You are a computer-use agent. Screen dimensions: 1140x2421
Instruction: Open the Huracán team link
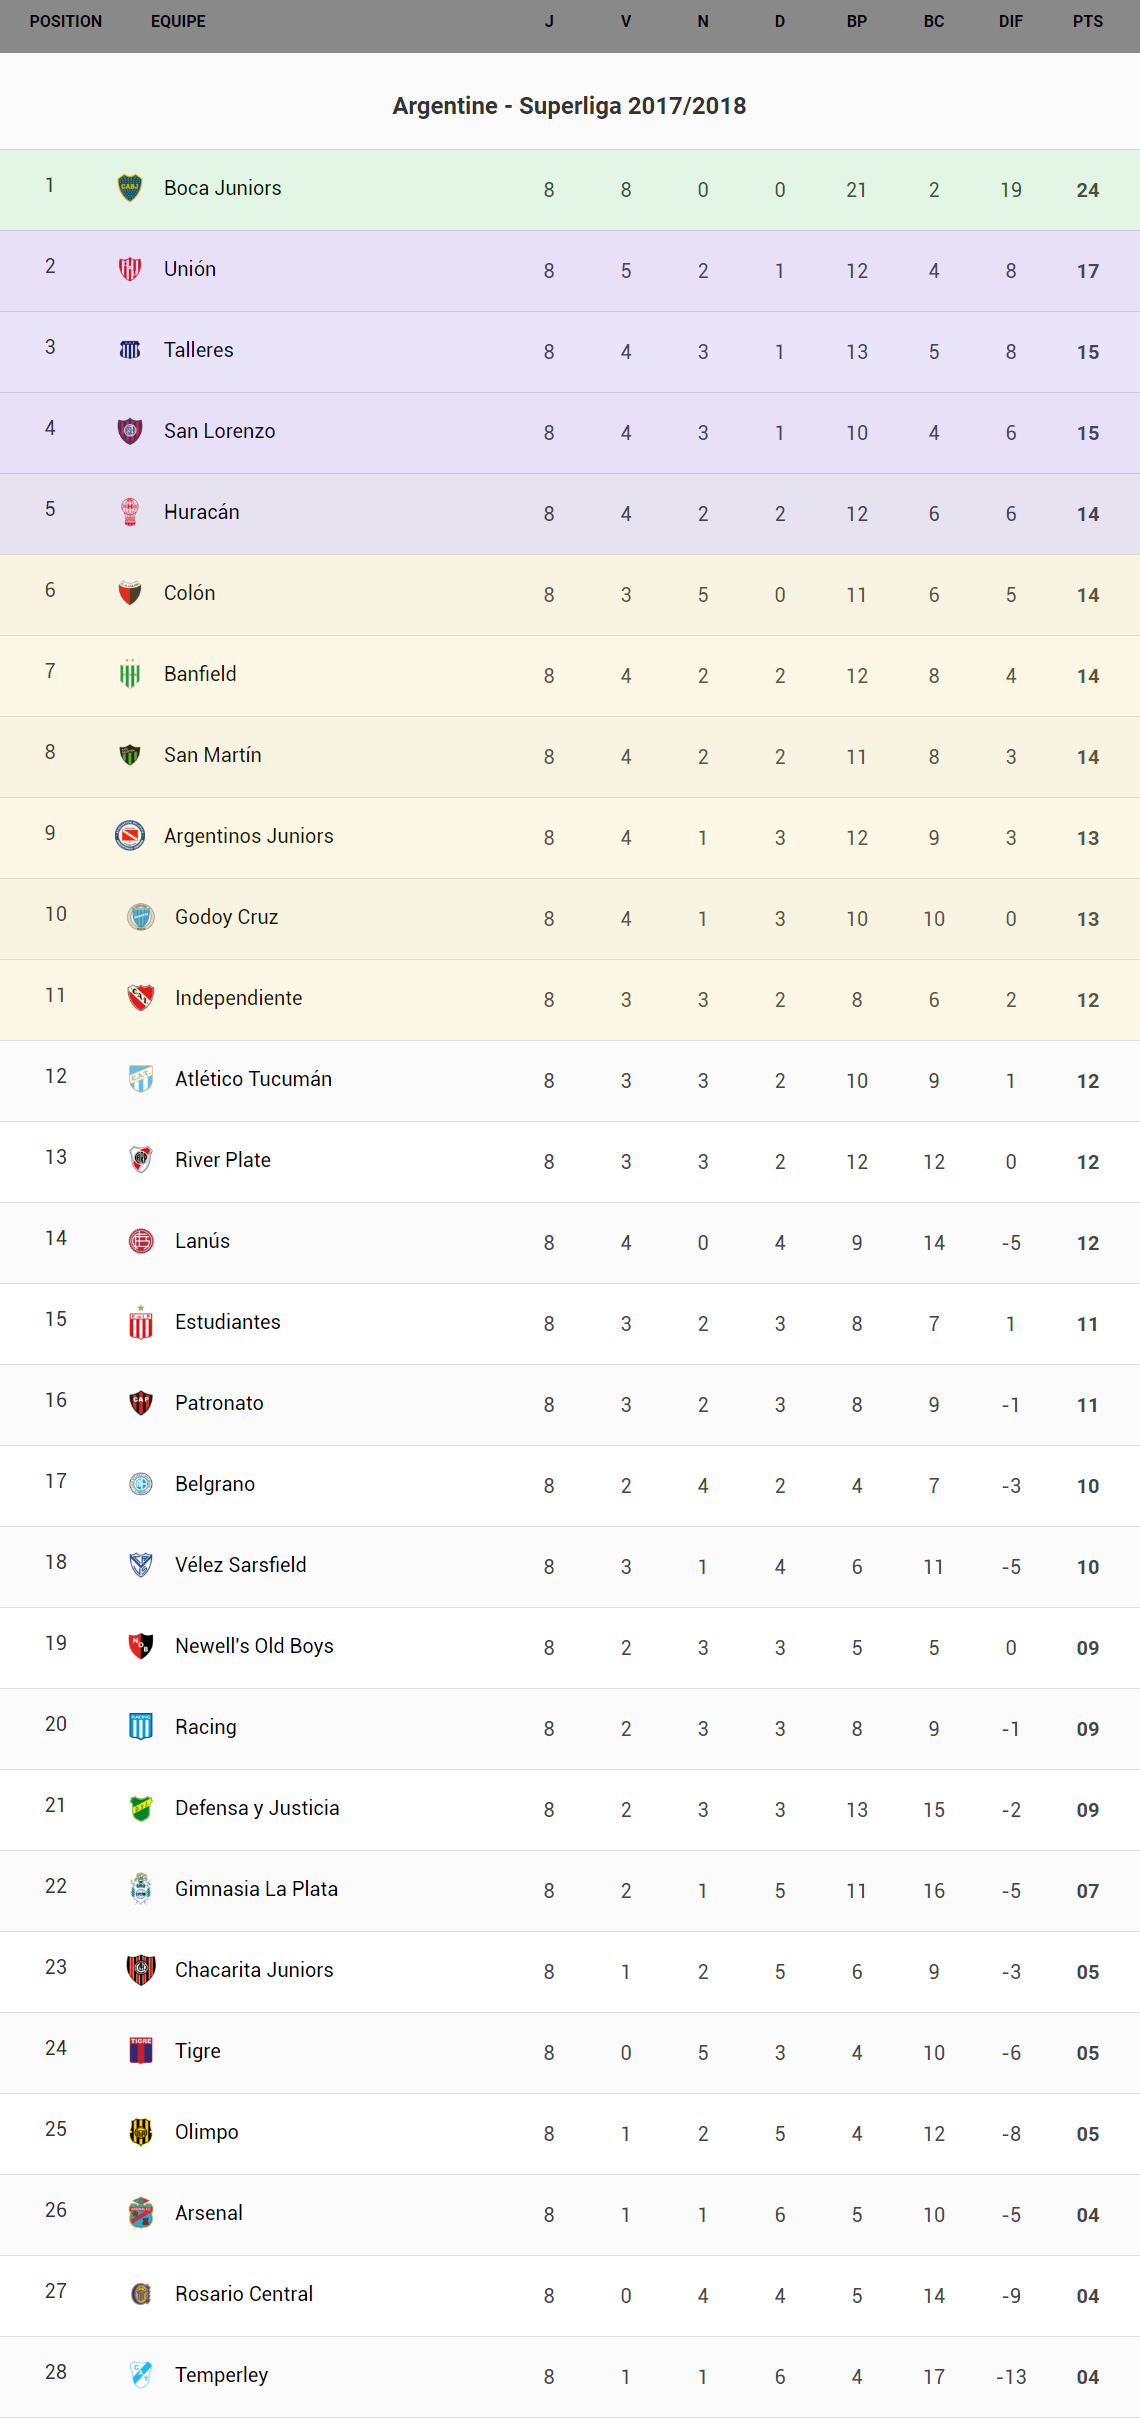tap(201, 512)
